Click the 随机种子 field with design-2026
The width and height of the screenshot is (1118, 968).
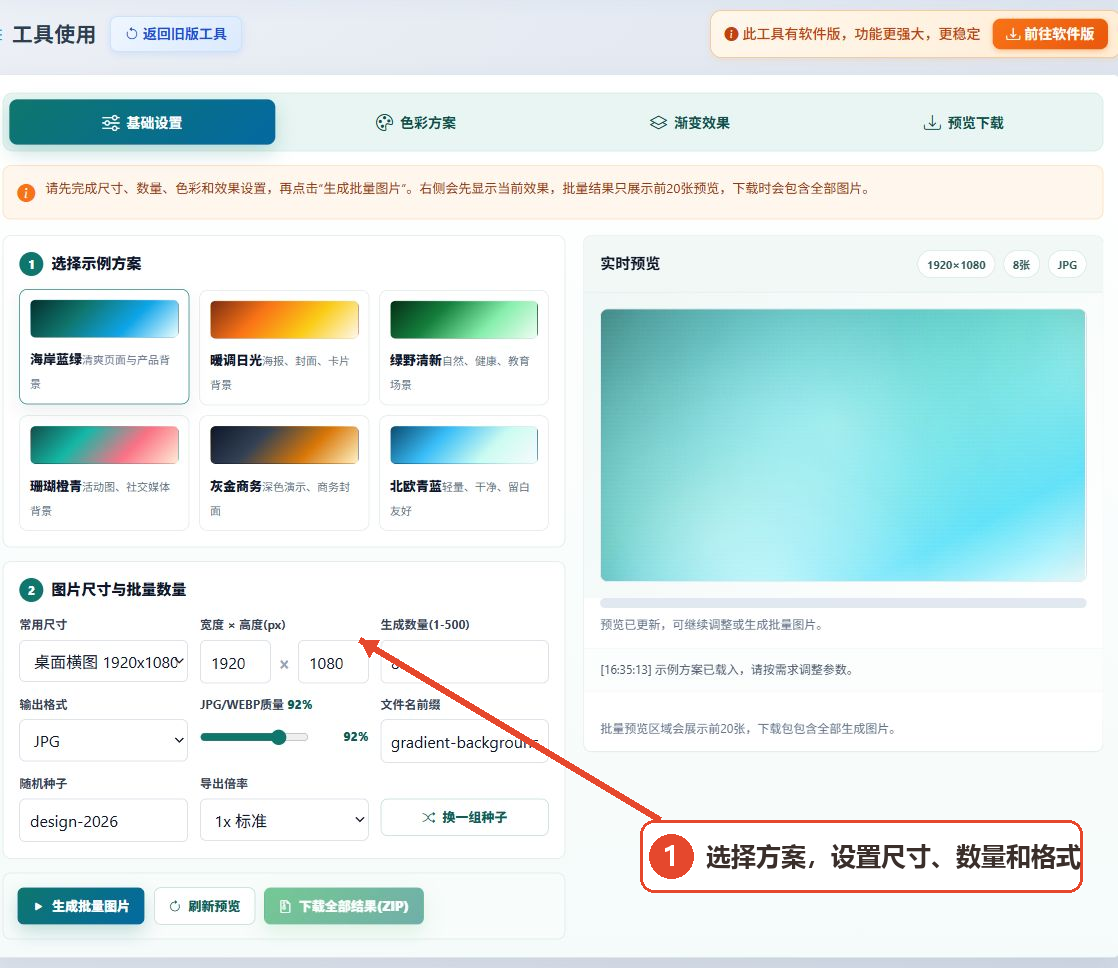coord(103,820)
